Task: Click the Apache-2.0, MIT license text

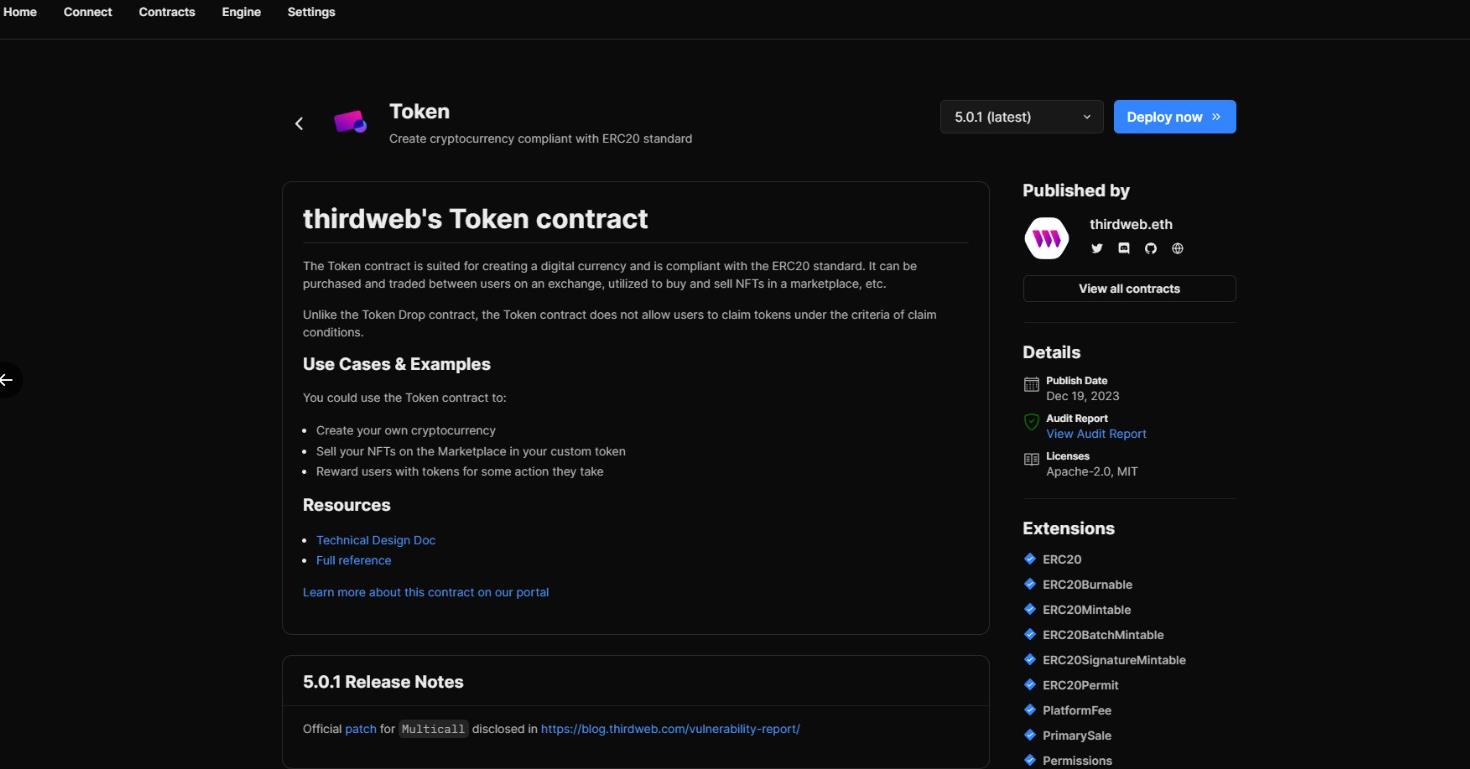Action: point(1092,471)
